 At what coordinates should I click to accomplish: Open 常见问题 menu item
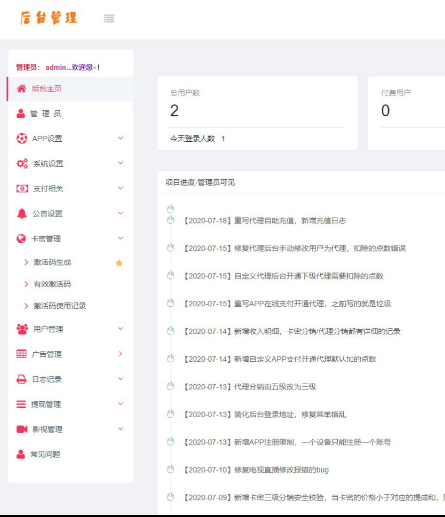(x=70, y=454)
